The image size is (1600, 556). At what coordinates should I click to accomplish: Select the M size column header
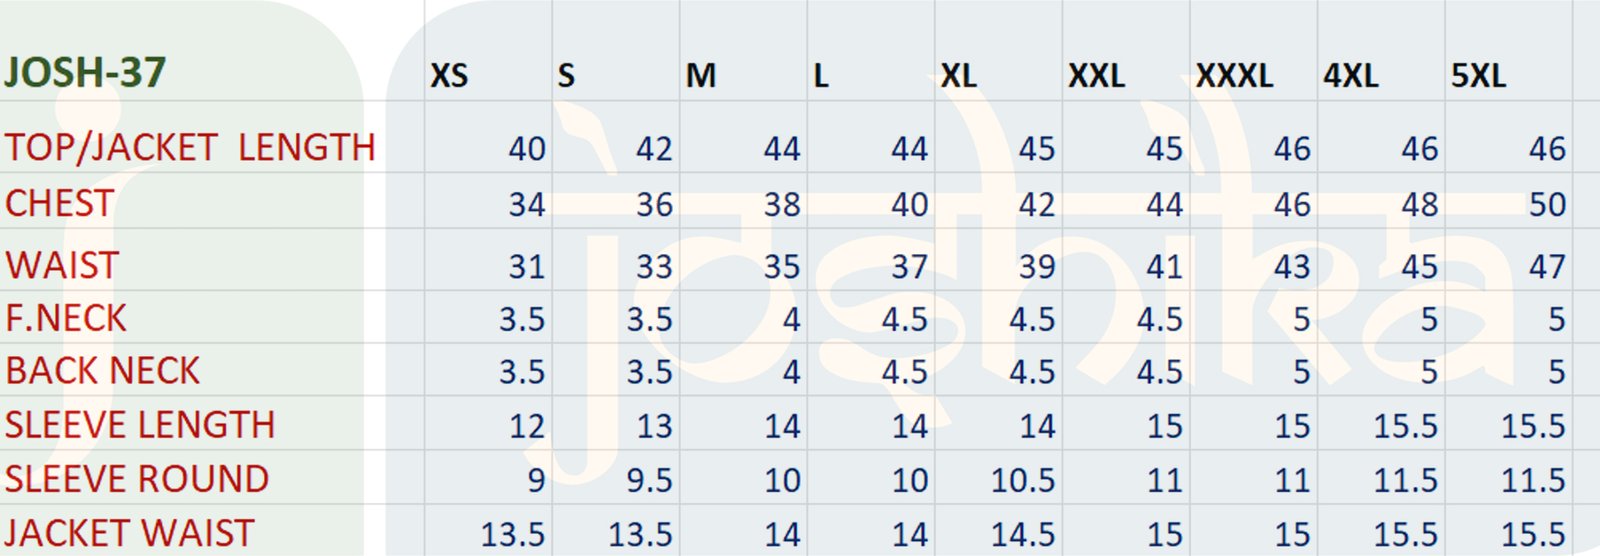[x=700, y=76]
